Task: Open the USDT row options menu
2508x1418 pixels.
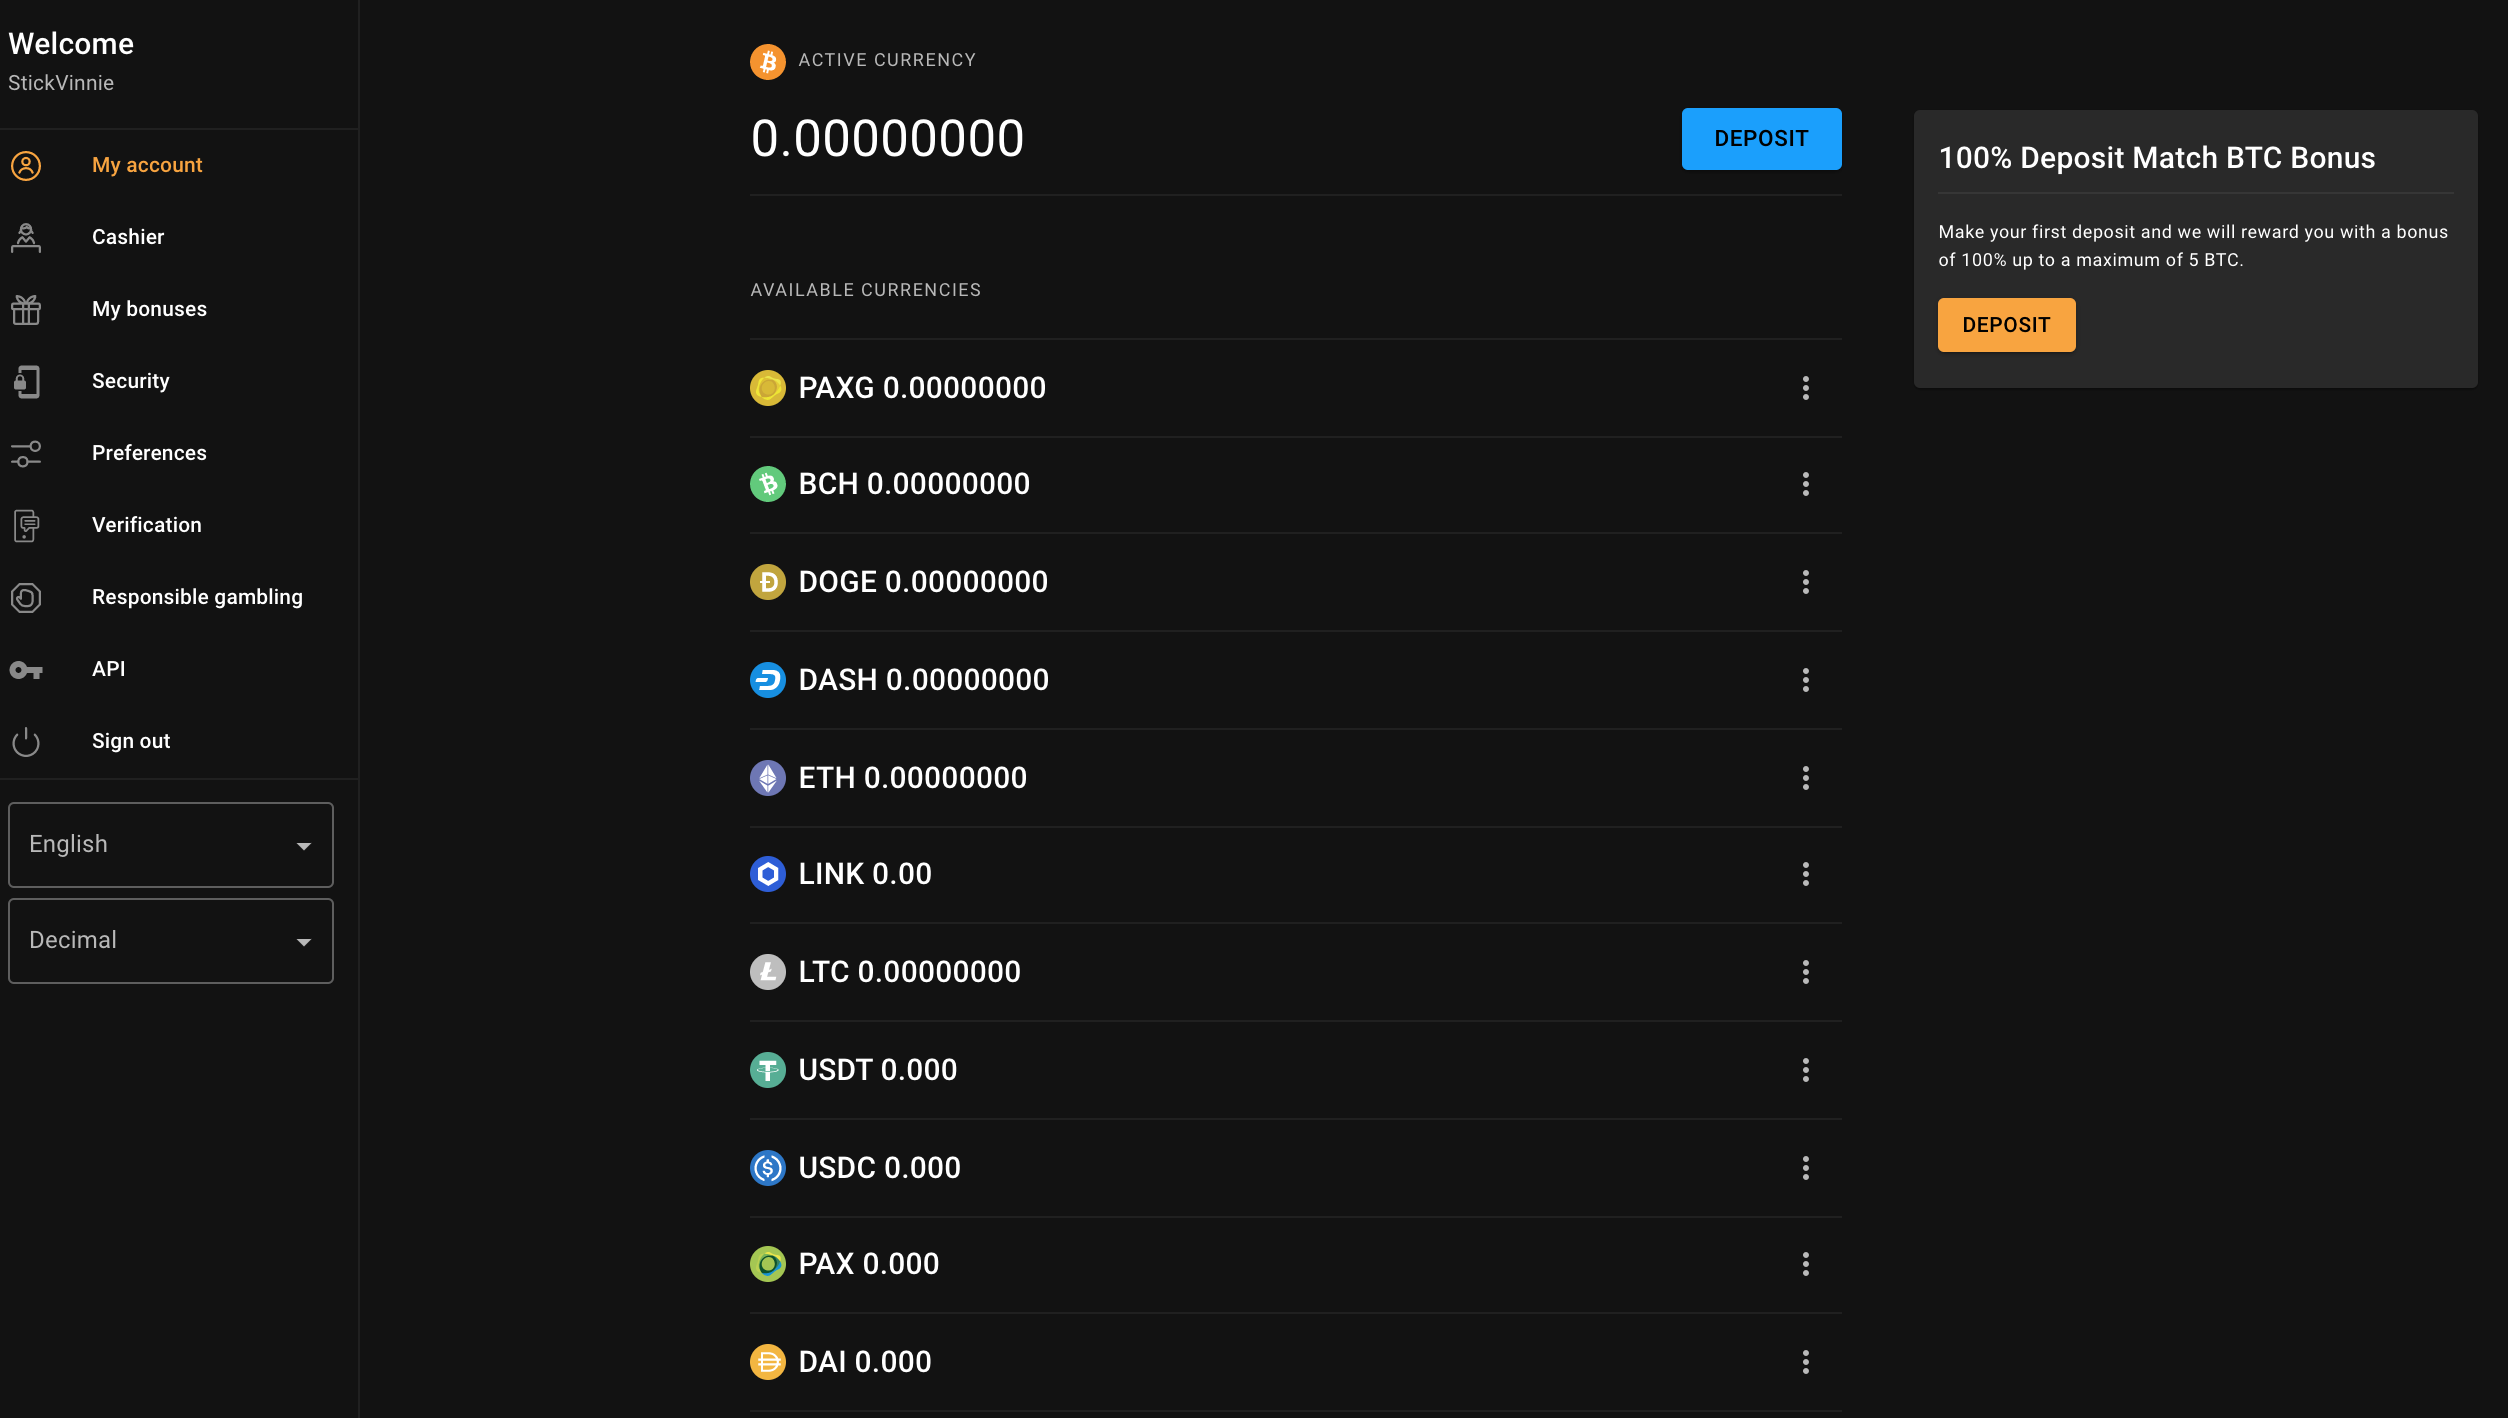Action: click(1805, 1070)
